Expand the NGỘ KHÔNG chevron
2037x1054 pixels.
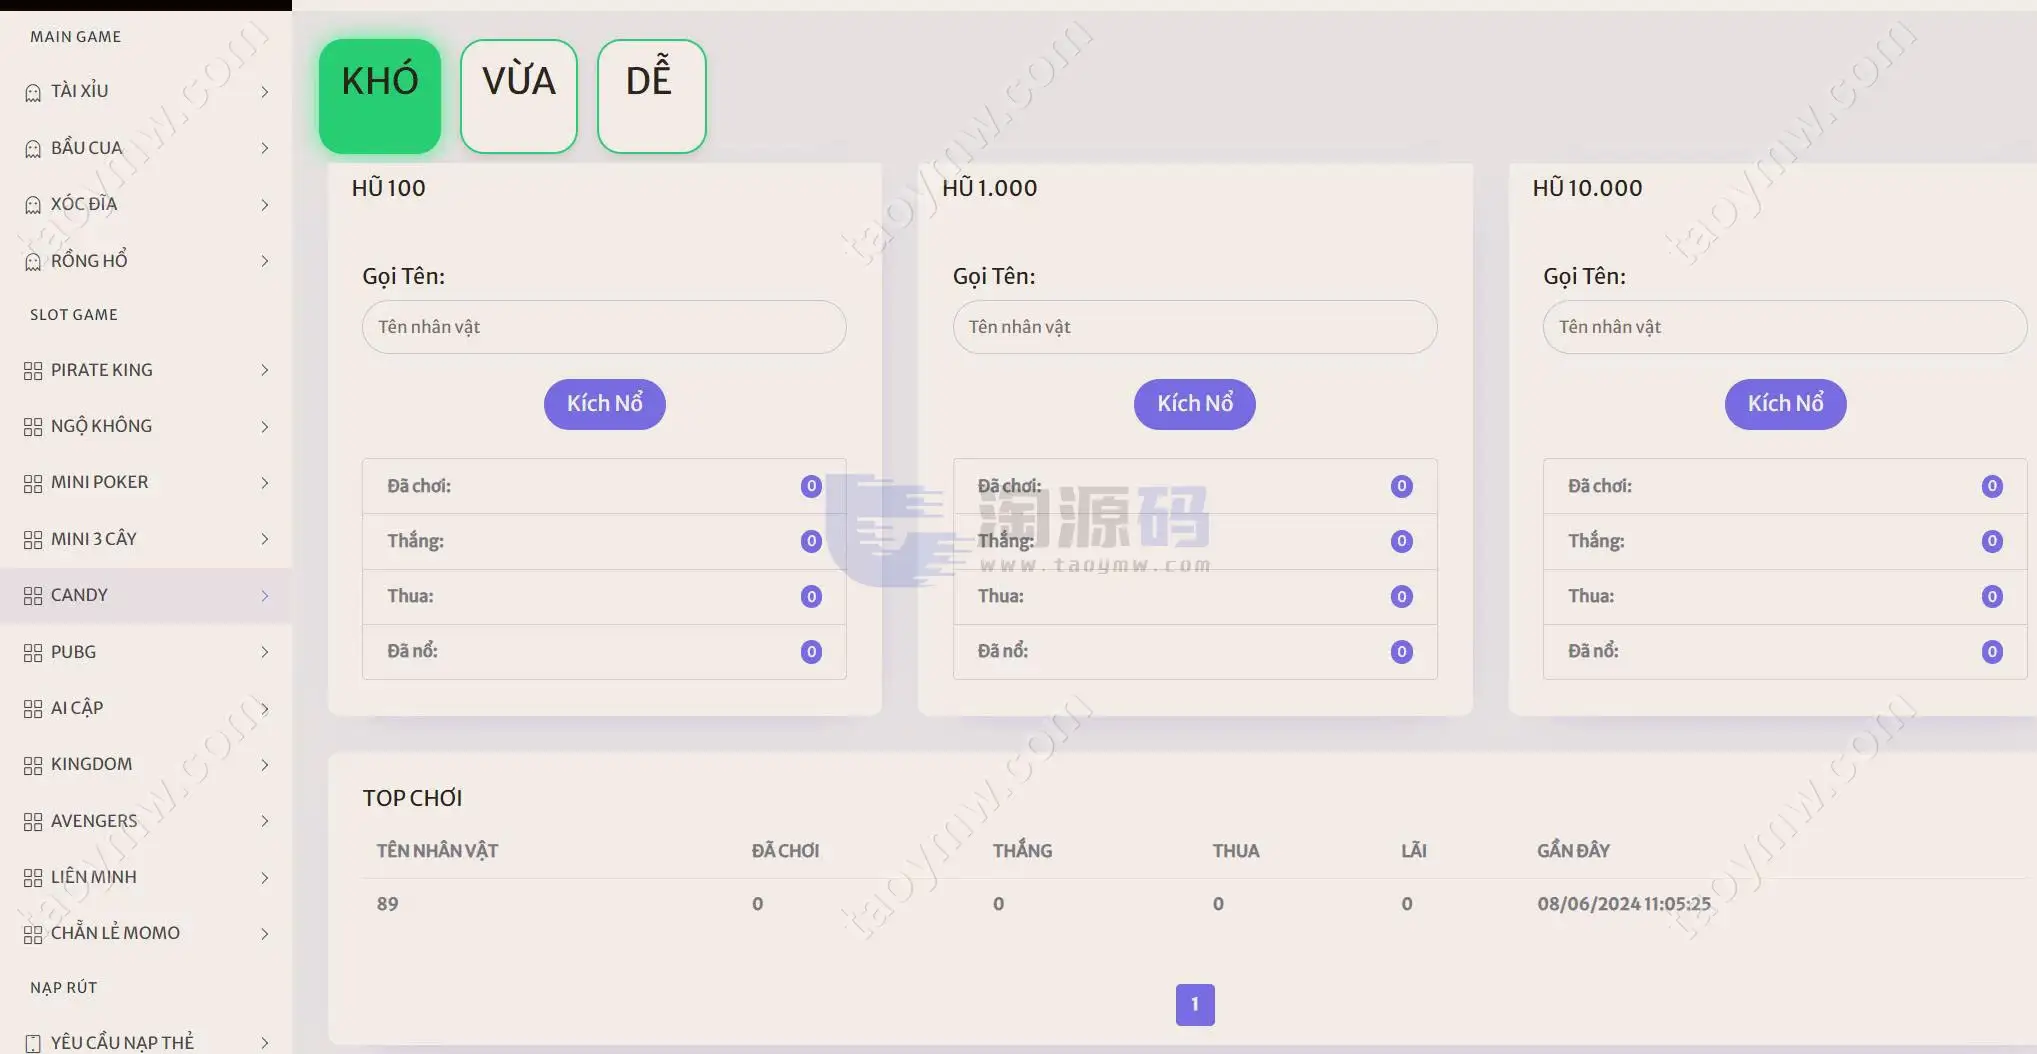pos(264,427)
